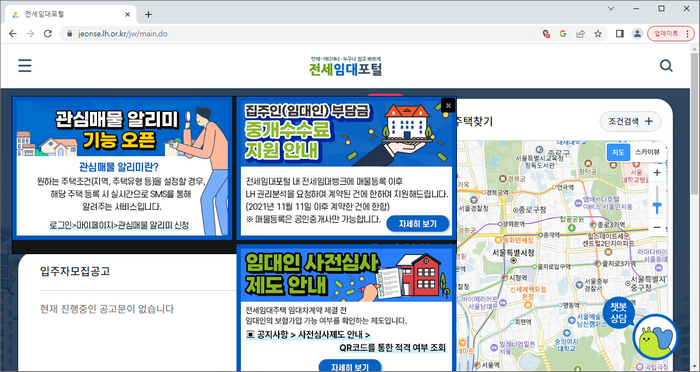Click the 조건검색 plus button
Image resolution: width=700 pixels, height=372 pixels.
tap(630, 121)
